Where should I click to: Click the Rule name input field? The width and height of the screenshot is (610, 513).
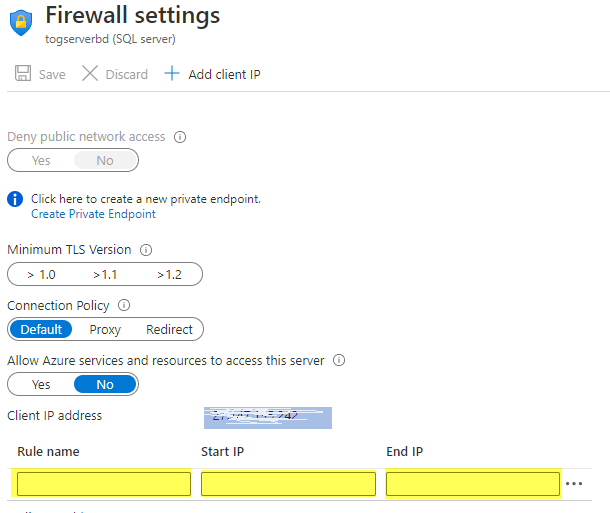[104, 484]
